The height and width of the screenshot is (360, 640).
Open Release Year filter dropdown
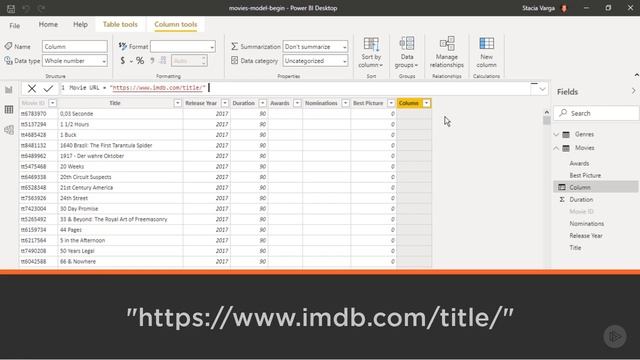[x=225, y=103]
